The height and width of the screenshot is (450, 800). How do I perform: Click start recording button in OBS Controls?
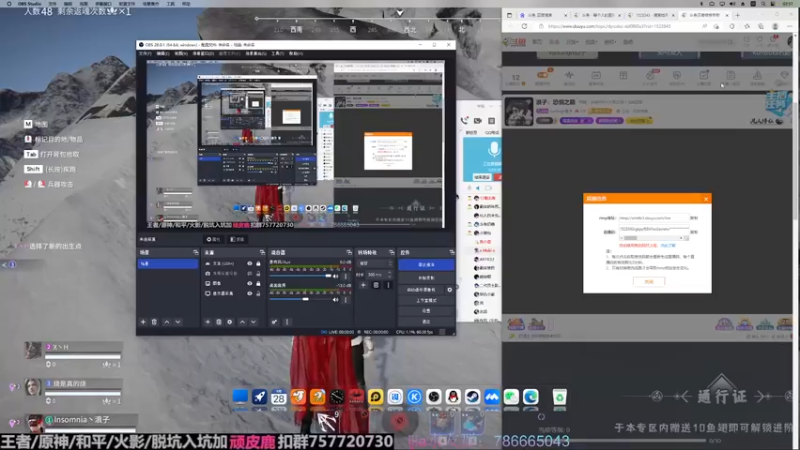[x=426, y=278]
